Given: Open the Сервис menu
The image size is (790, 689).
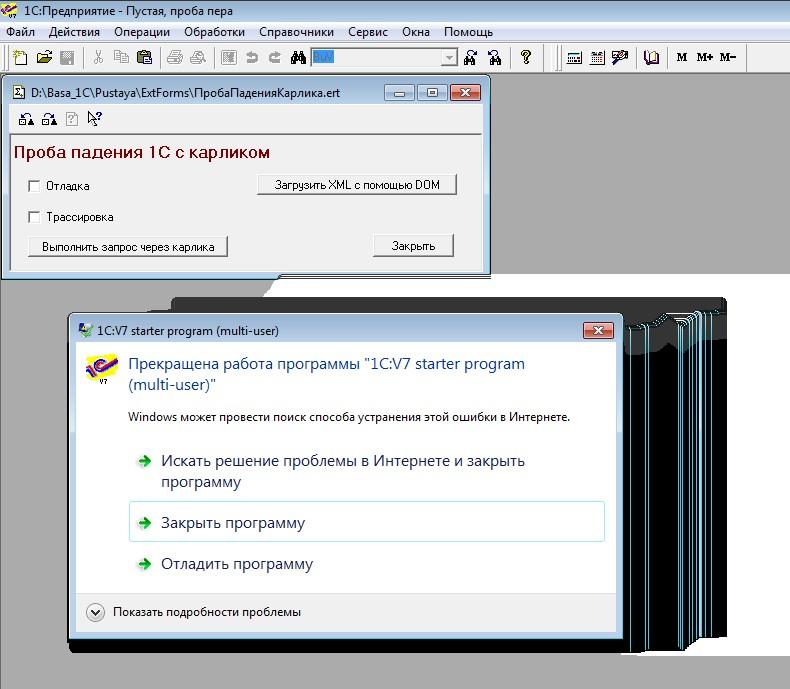Looking at the screenshot, I should (367, 32).
